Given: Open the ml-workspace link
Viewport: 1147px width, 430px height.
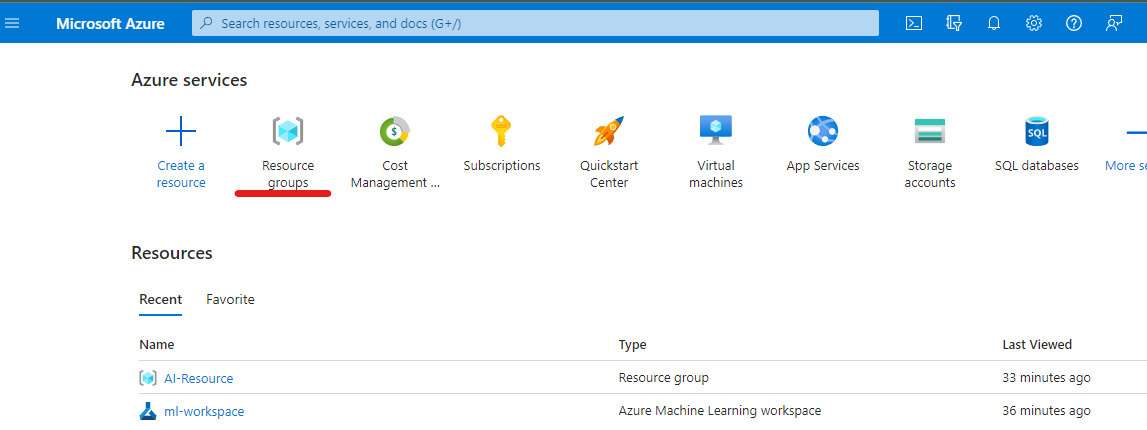Looking at the screenshot, I should point(204,412).
